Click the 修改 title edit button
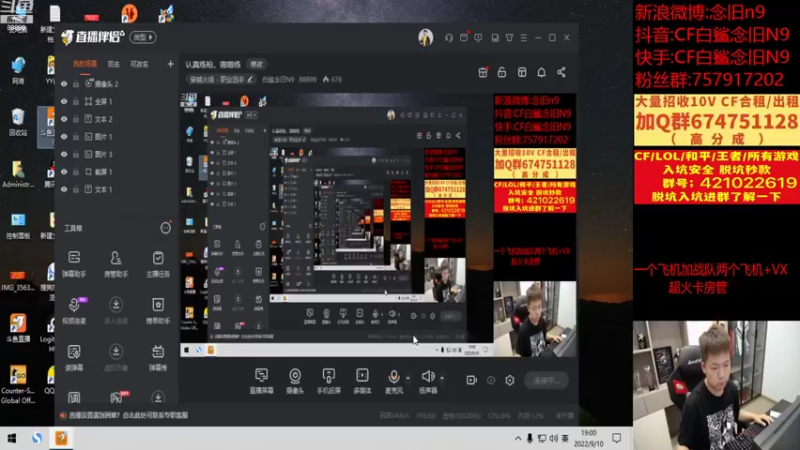Image resolution: width=800 pixels, height=450 pixels. coord(257,64)
